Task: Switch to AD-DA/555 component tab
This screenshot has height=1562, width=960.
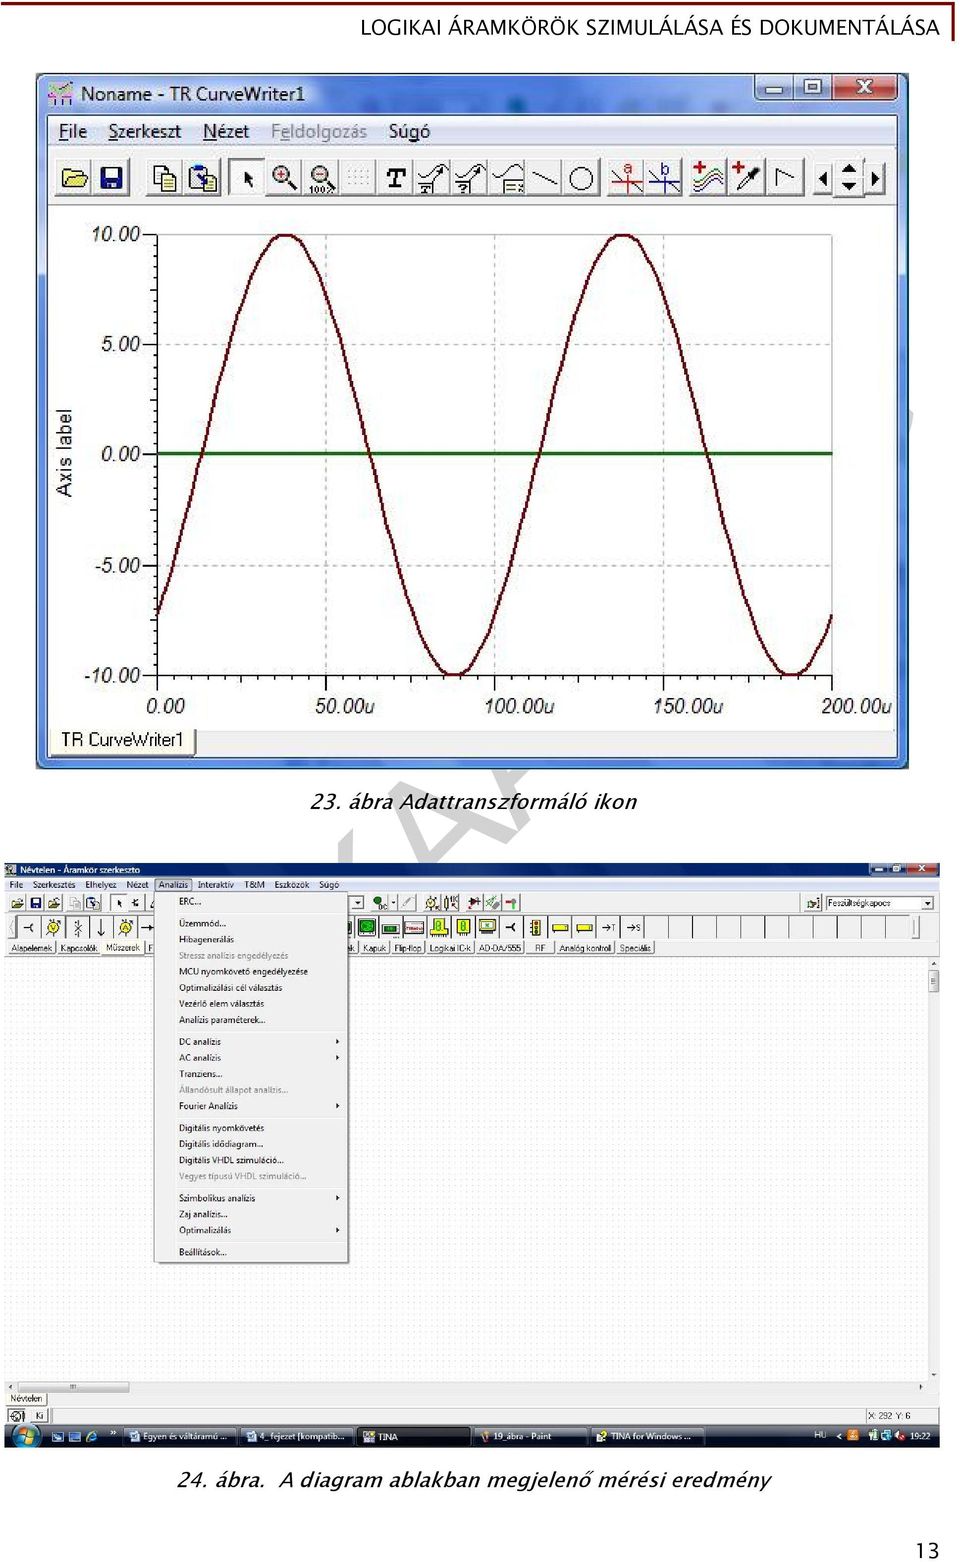Action: click(x=500, y=948)
